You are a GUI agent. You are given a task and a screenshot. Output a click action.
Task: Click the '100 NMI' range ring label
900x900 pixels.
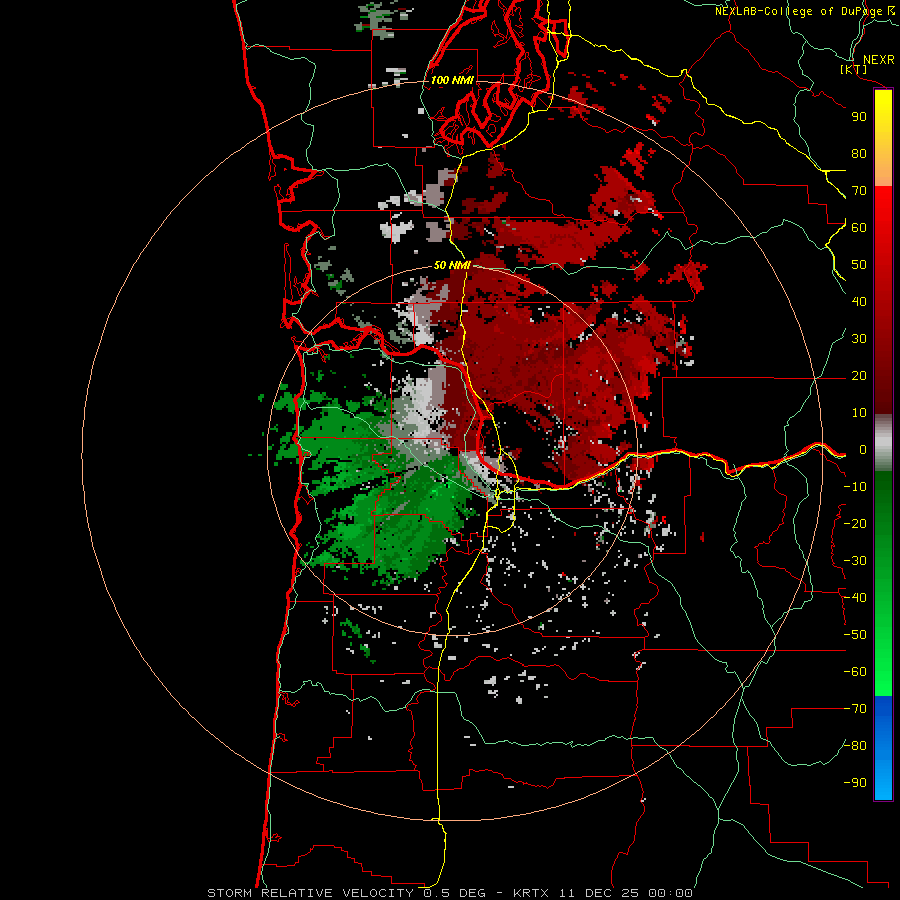click(452, 80)
